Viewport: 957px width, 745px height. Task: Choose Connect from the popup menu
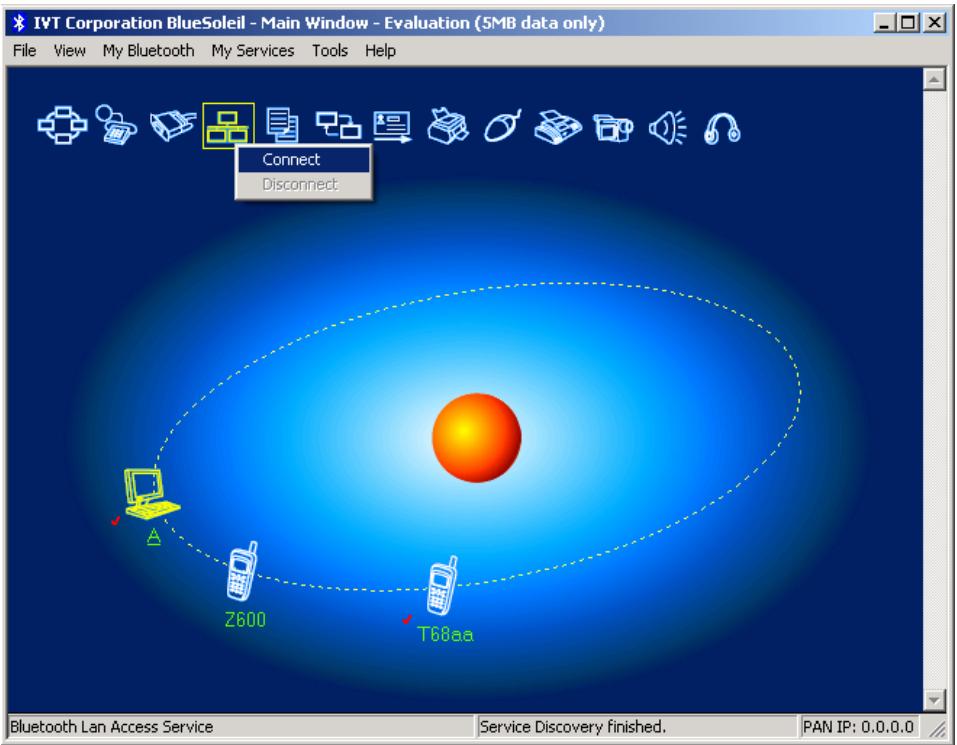coord(303,159)
